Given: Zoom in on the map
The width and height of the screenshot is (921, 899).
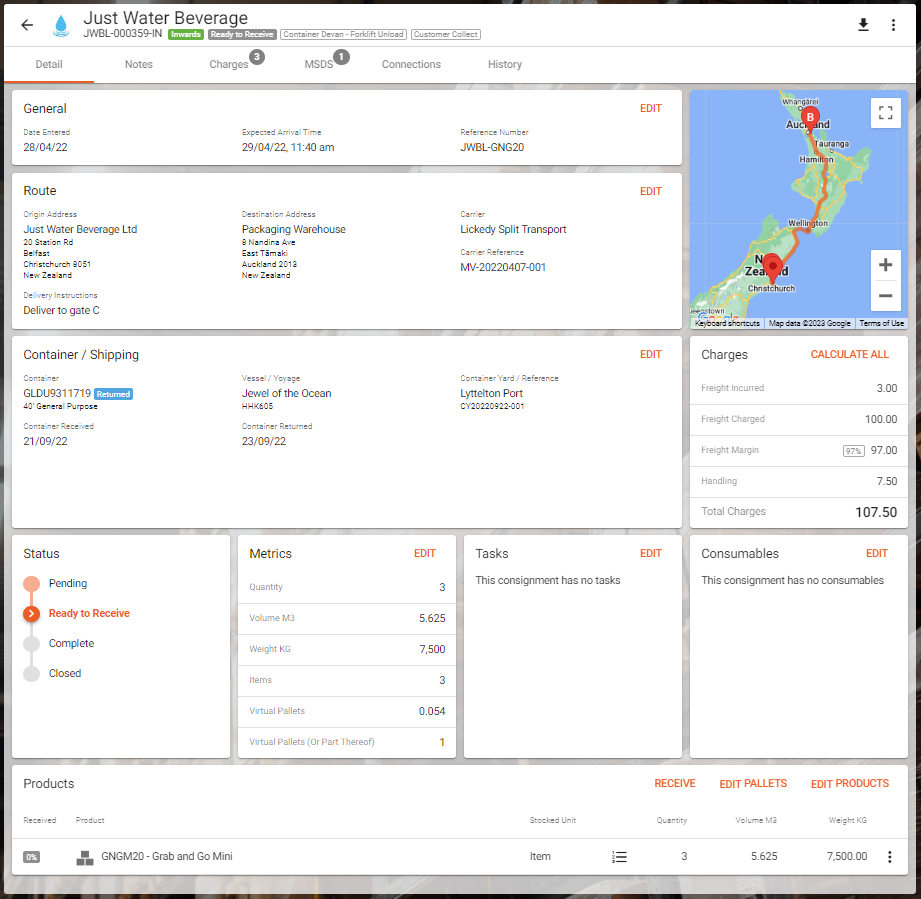Looking at the screenshot, I should coord(885,265).
